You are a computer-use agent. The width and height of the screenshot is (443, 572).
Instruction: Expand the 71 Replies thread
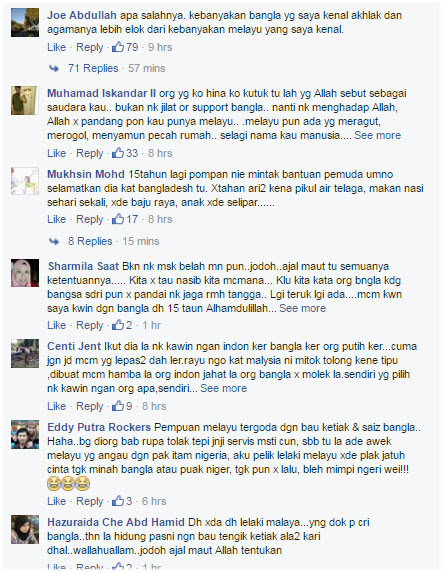pos(93,68)
